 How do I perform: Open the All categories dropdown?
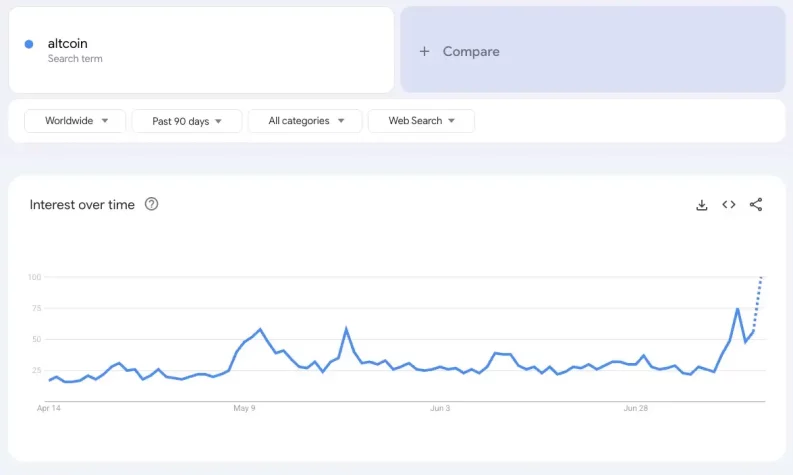pyautogui.click(x=307, y=121)
